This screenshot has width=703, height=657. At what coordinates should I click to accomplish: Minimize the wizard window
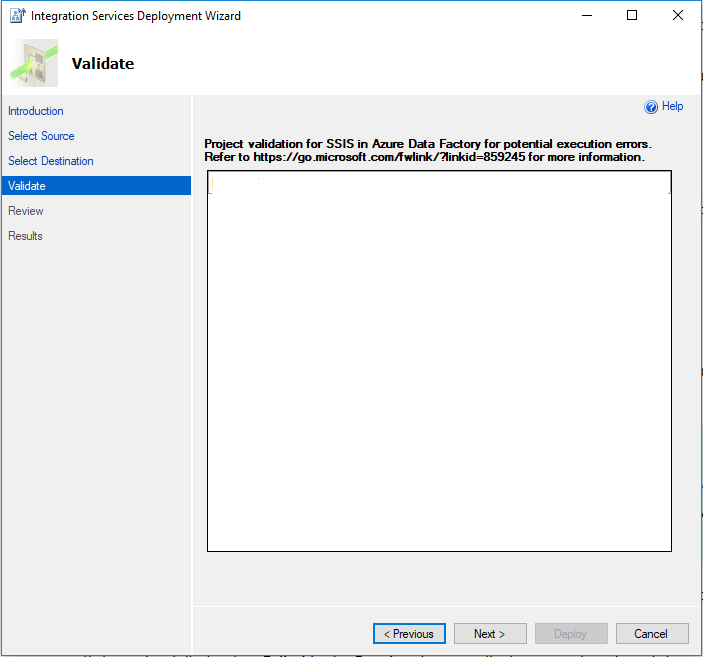[587, 16]
